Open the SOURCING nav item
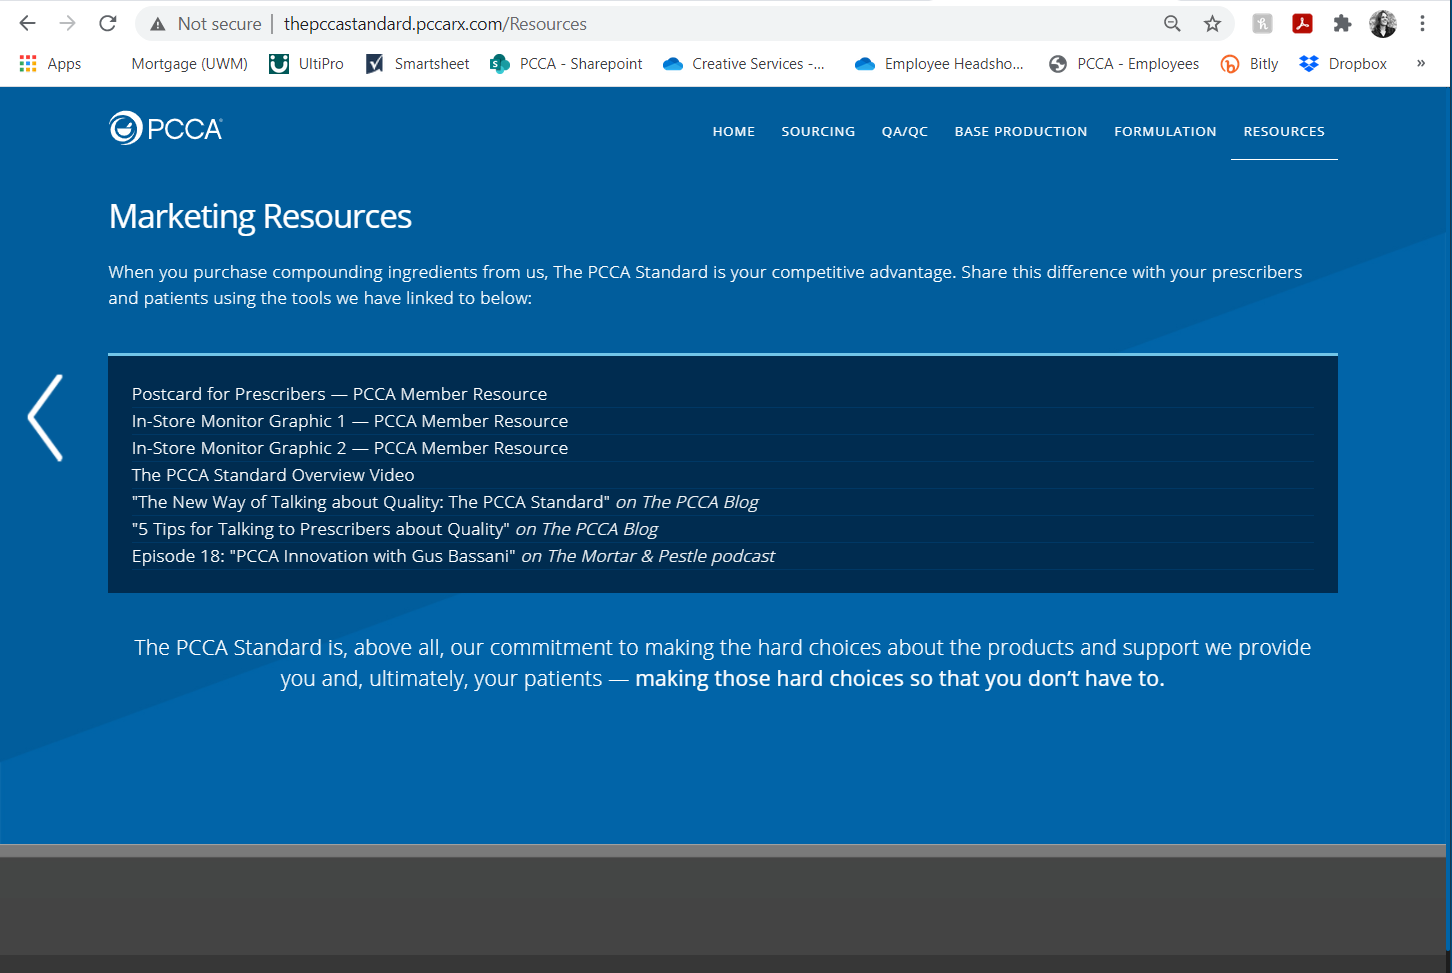This screenshot has width=1452, height=973. 818,131
